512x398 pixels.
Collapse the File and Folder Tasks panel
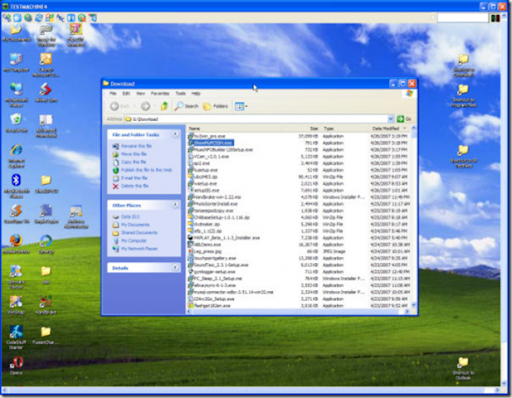coord(175,134)
